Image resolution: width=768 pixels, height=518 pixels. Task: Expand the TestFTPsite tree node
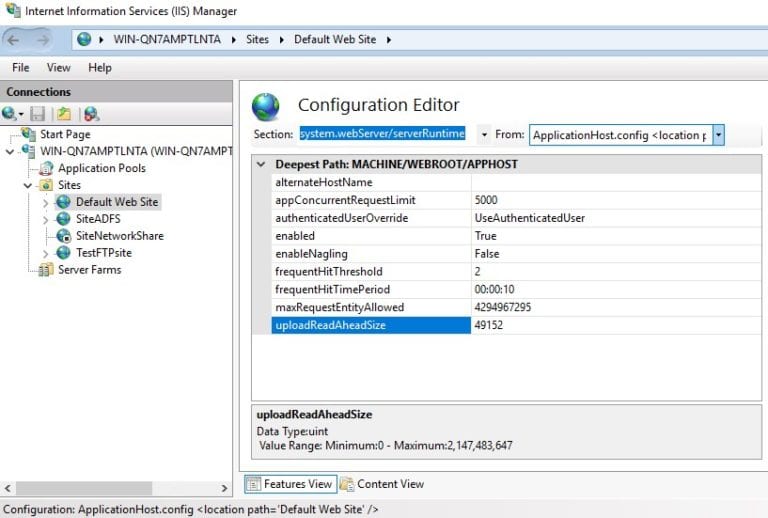click(45, 253)
